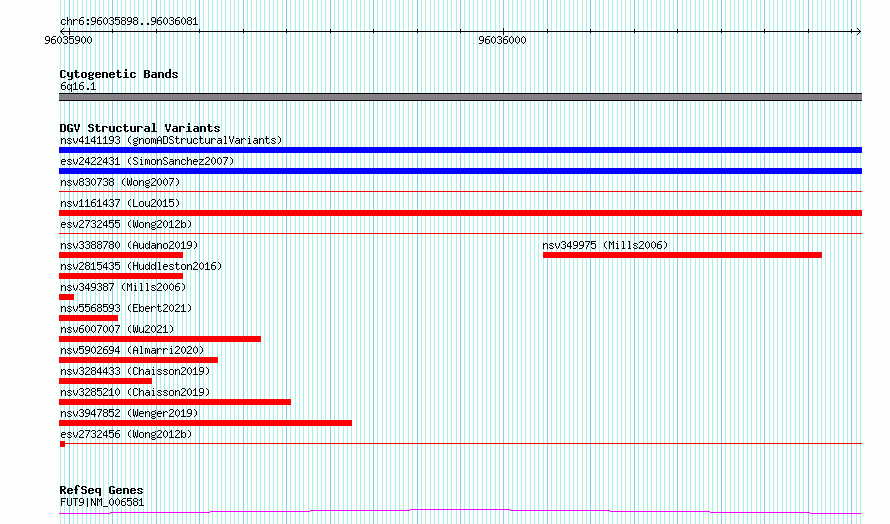Click nsv349975 (Mills2006) label

click(605, 245)
